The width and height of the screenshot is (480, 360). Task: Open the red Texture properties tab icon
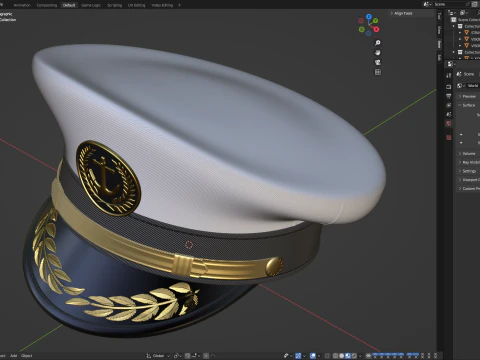click(x=449, y=137)
